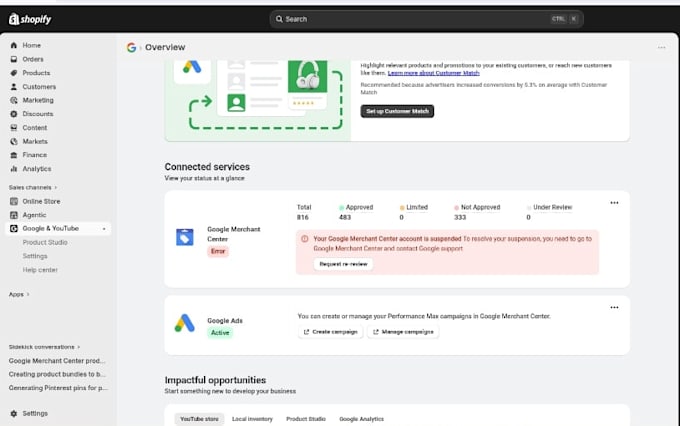Click the Limited status label
This screenshot has width=680, height=426.
coord(417,207)
